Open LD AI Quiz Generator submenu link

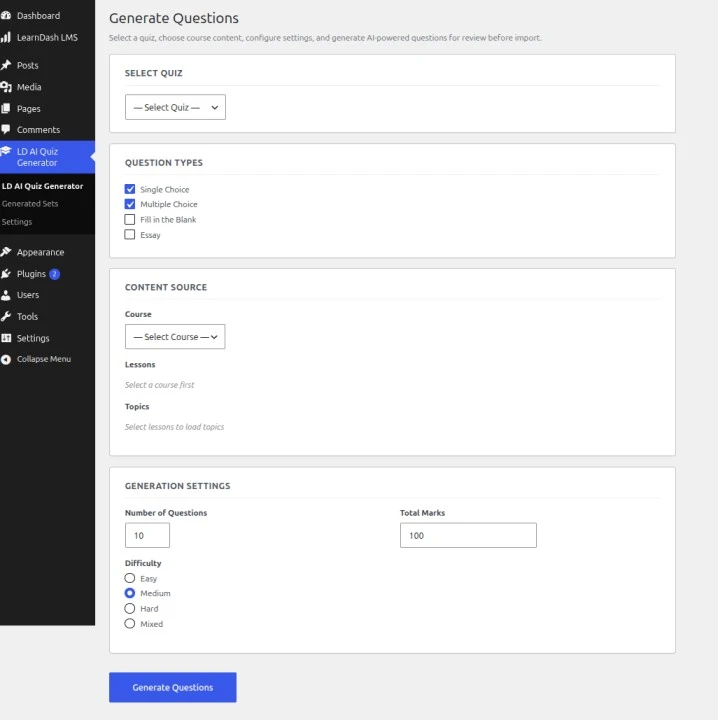(42, 186)
